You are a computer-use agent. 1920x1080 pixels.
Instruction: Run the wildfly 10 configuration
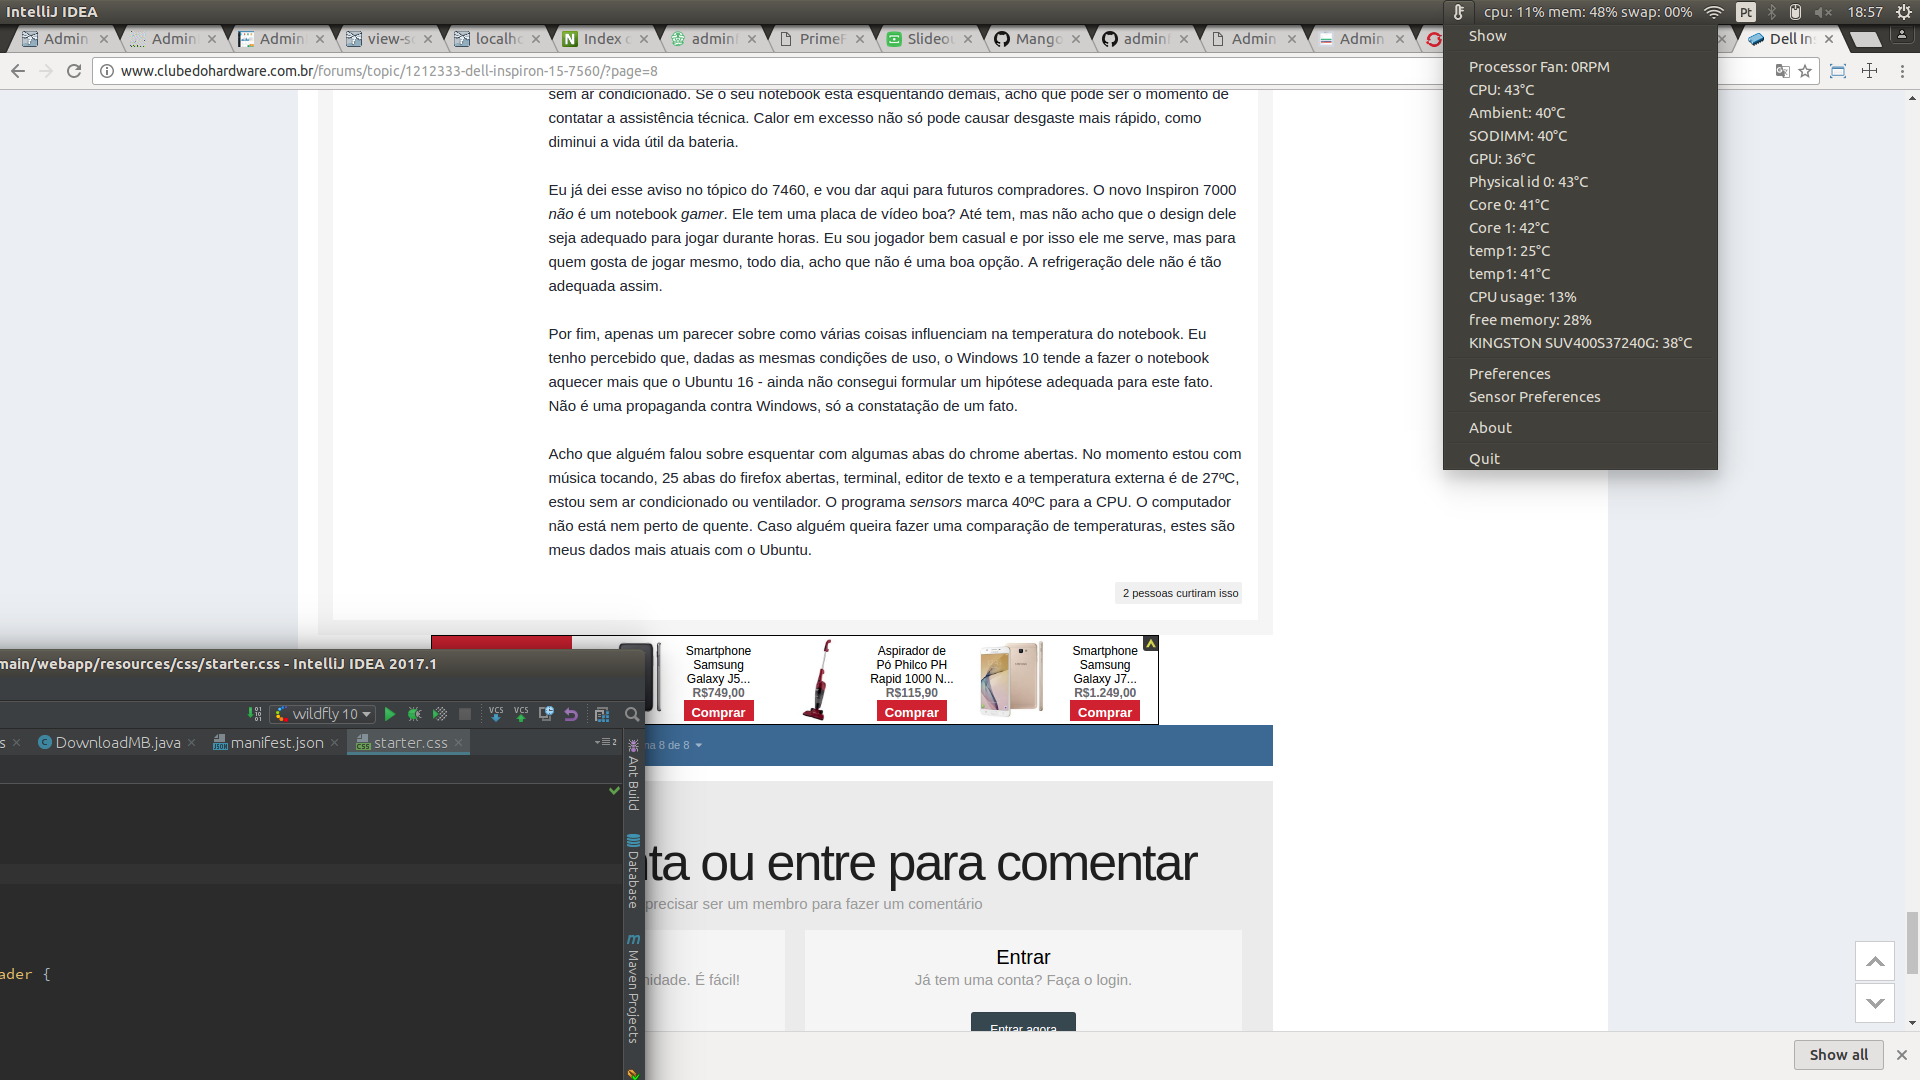coord(390,714)
